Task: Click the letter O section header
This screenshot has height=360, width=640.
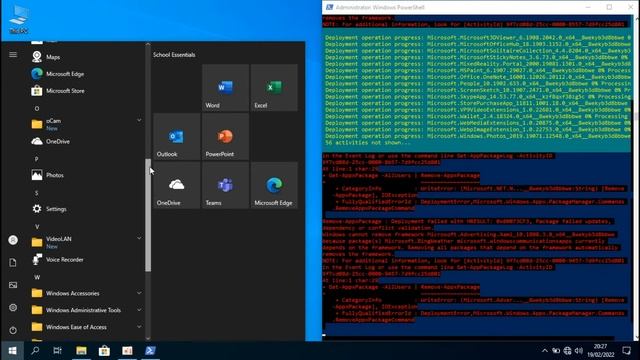Action: point(37,109)
